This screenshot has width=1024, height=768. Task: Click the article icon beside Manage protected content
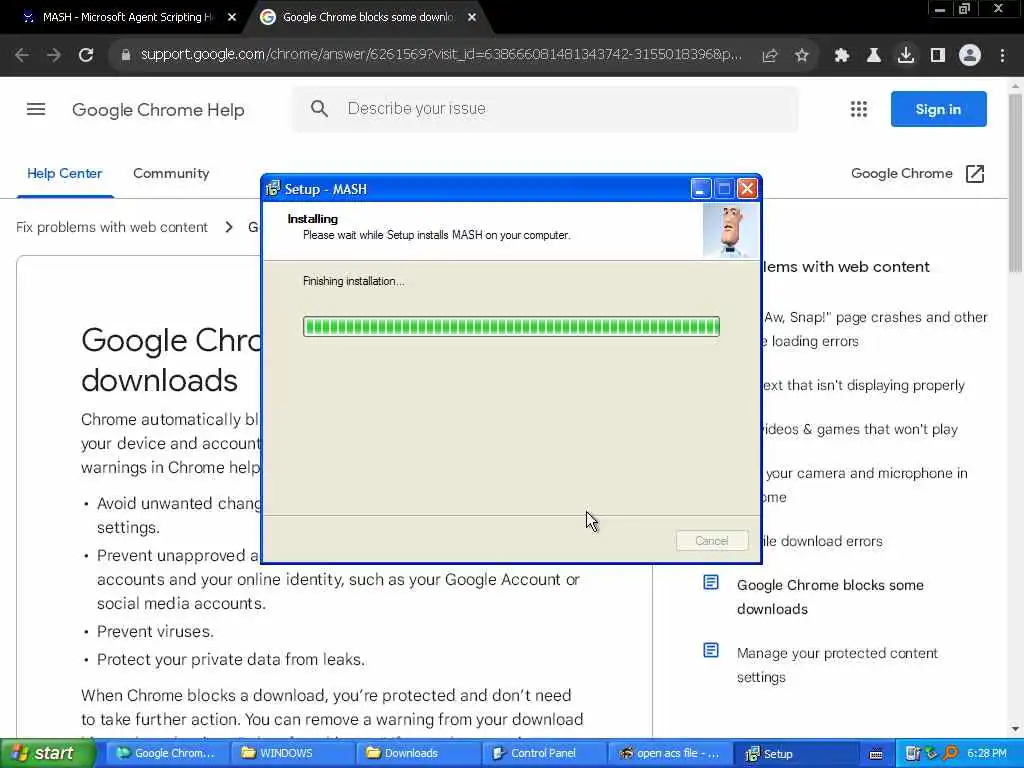tap(711, 650)
